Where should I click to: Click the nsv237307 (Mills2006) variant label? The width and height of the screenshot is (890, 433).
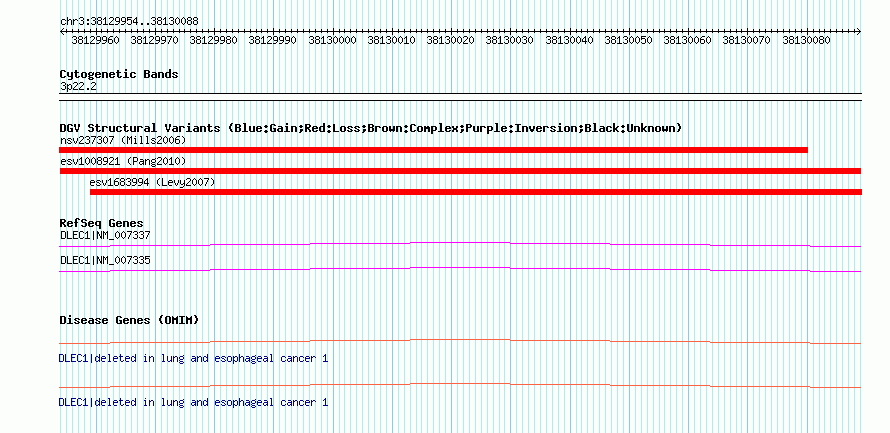pyautogui.click(x=123, y=140)
